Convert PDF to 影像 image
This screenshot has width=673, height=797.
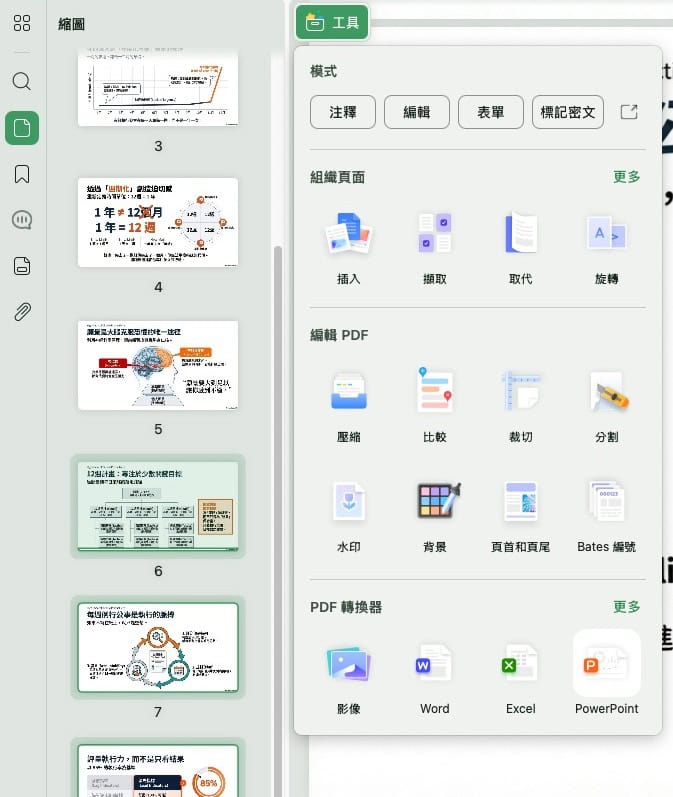coord(349,678)
